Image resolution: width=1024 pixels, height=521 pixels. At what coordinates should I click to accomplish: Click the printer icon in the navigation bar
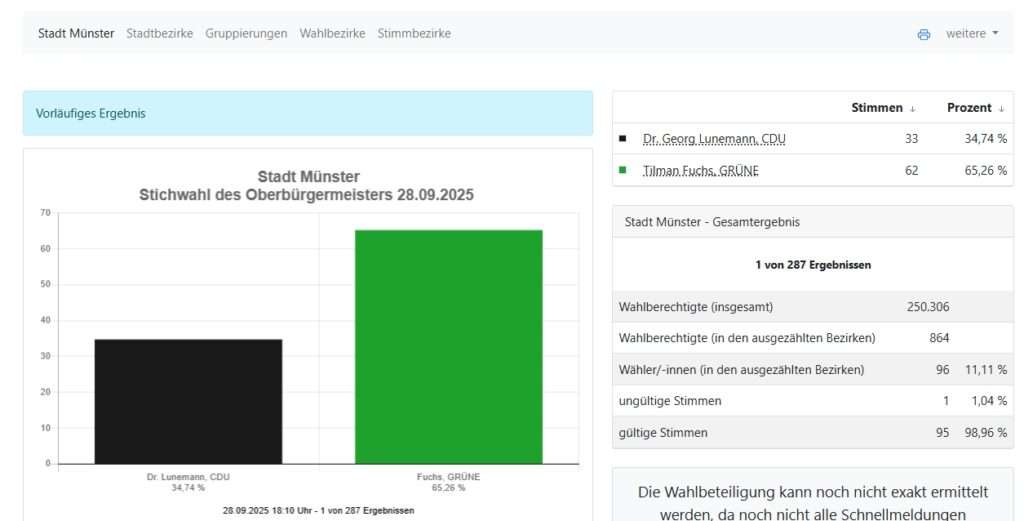(x=923, y=34)
